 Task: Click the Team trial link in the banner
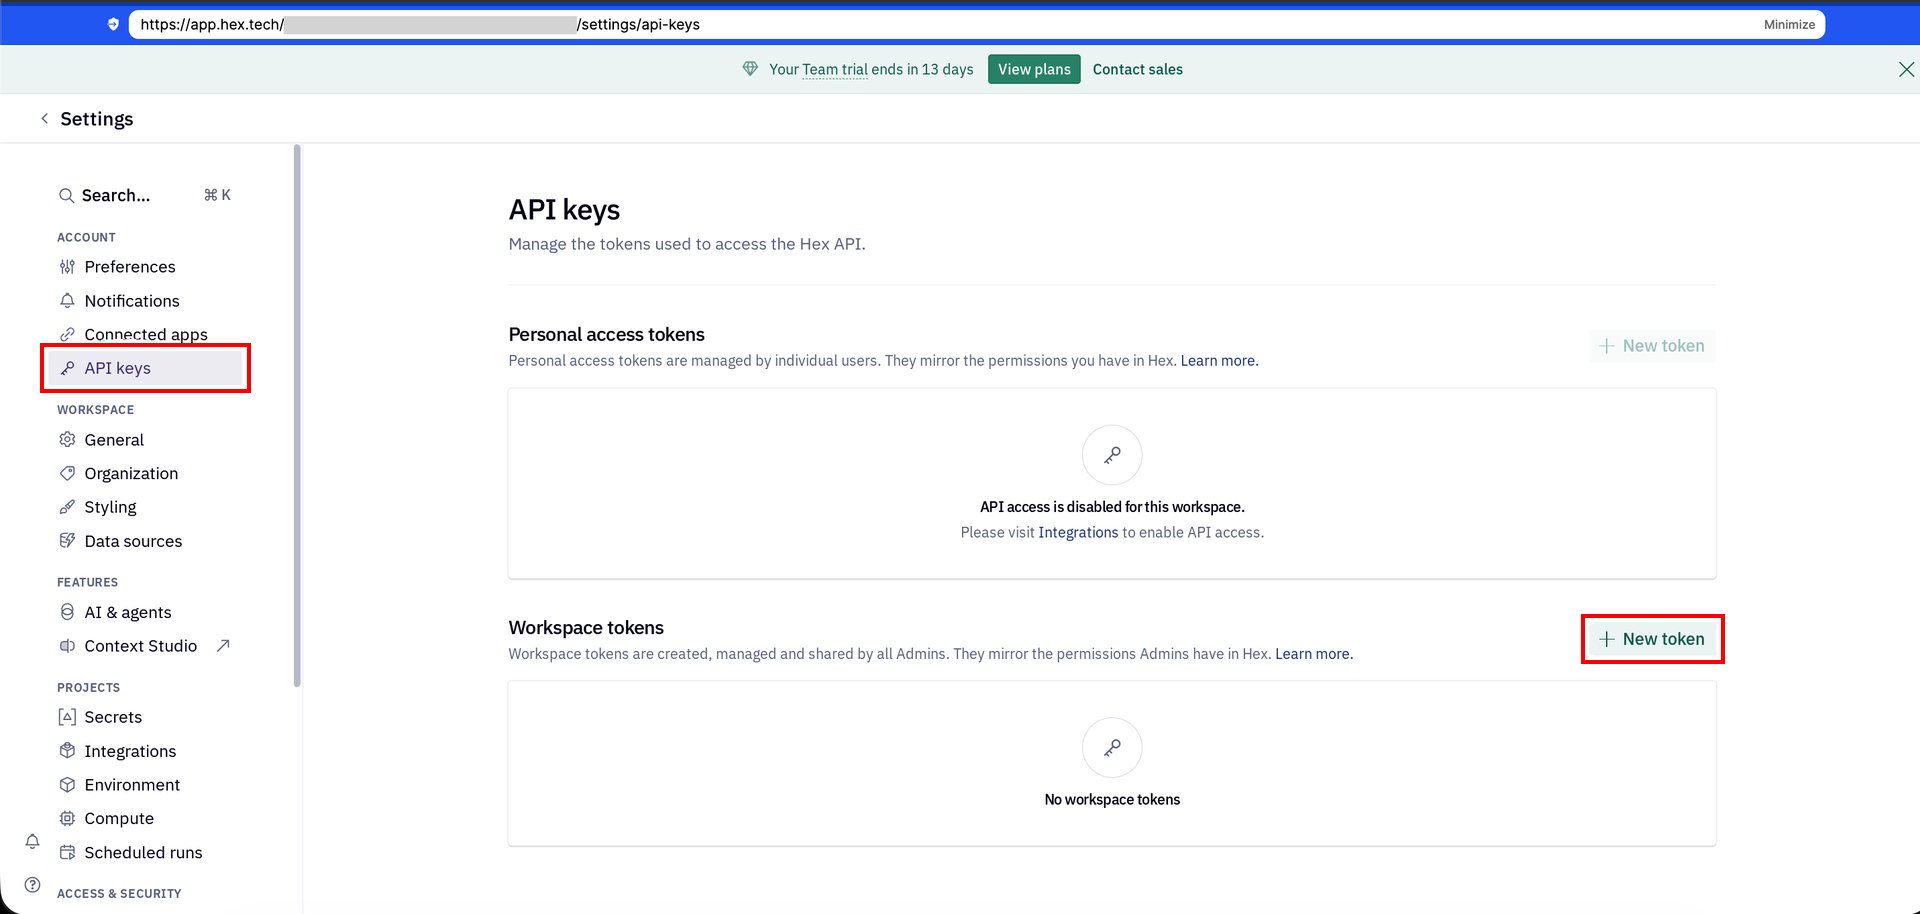coord(834,69)
